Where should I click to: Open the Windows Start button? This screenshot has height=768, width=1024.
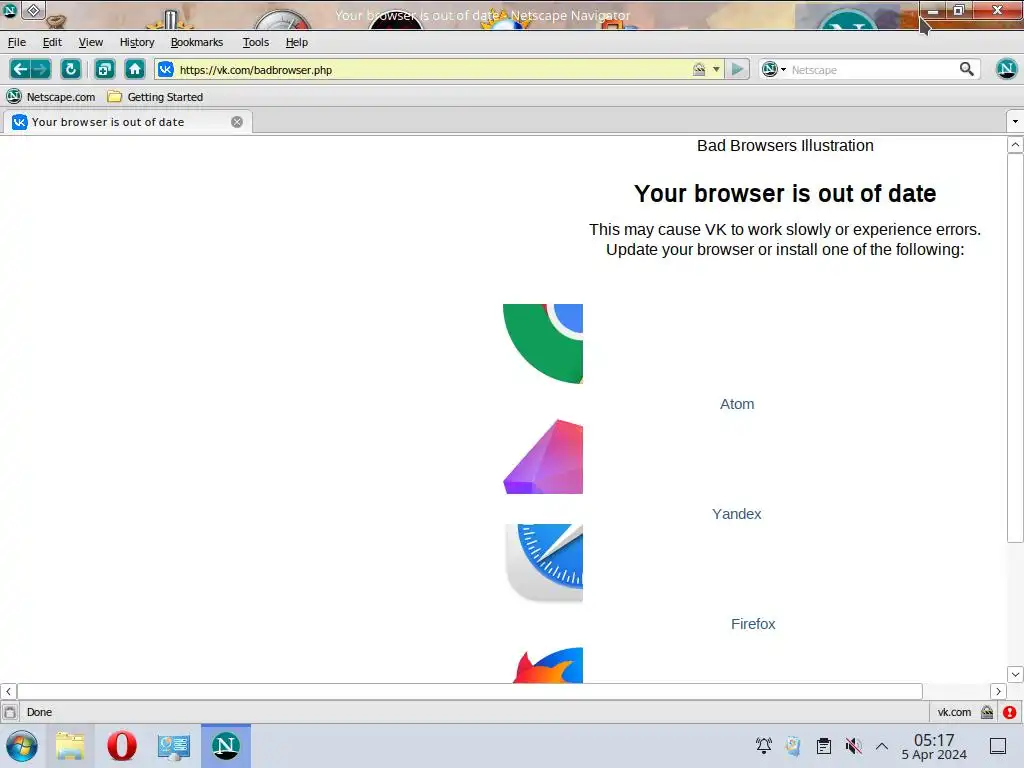tap(22, 746)
